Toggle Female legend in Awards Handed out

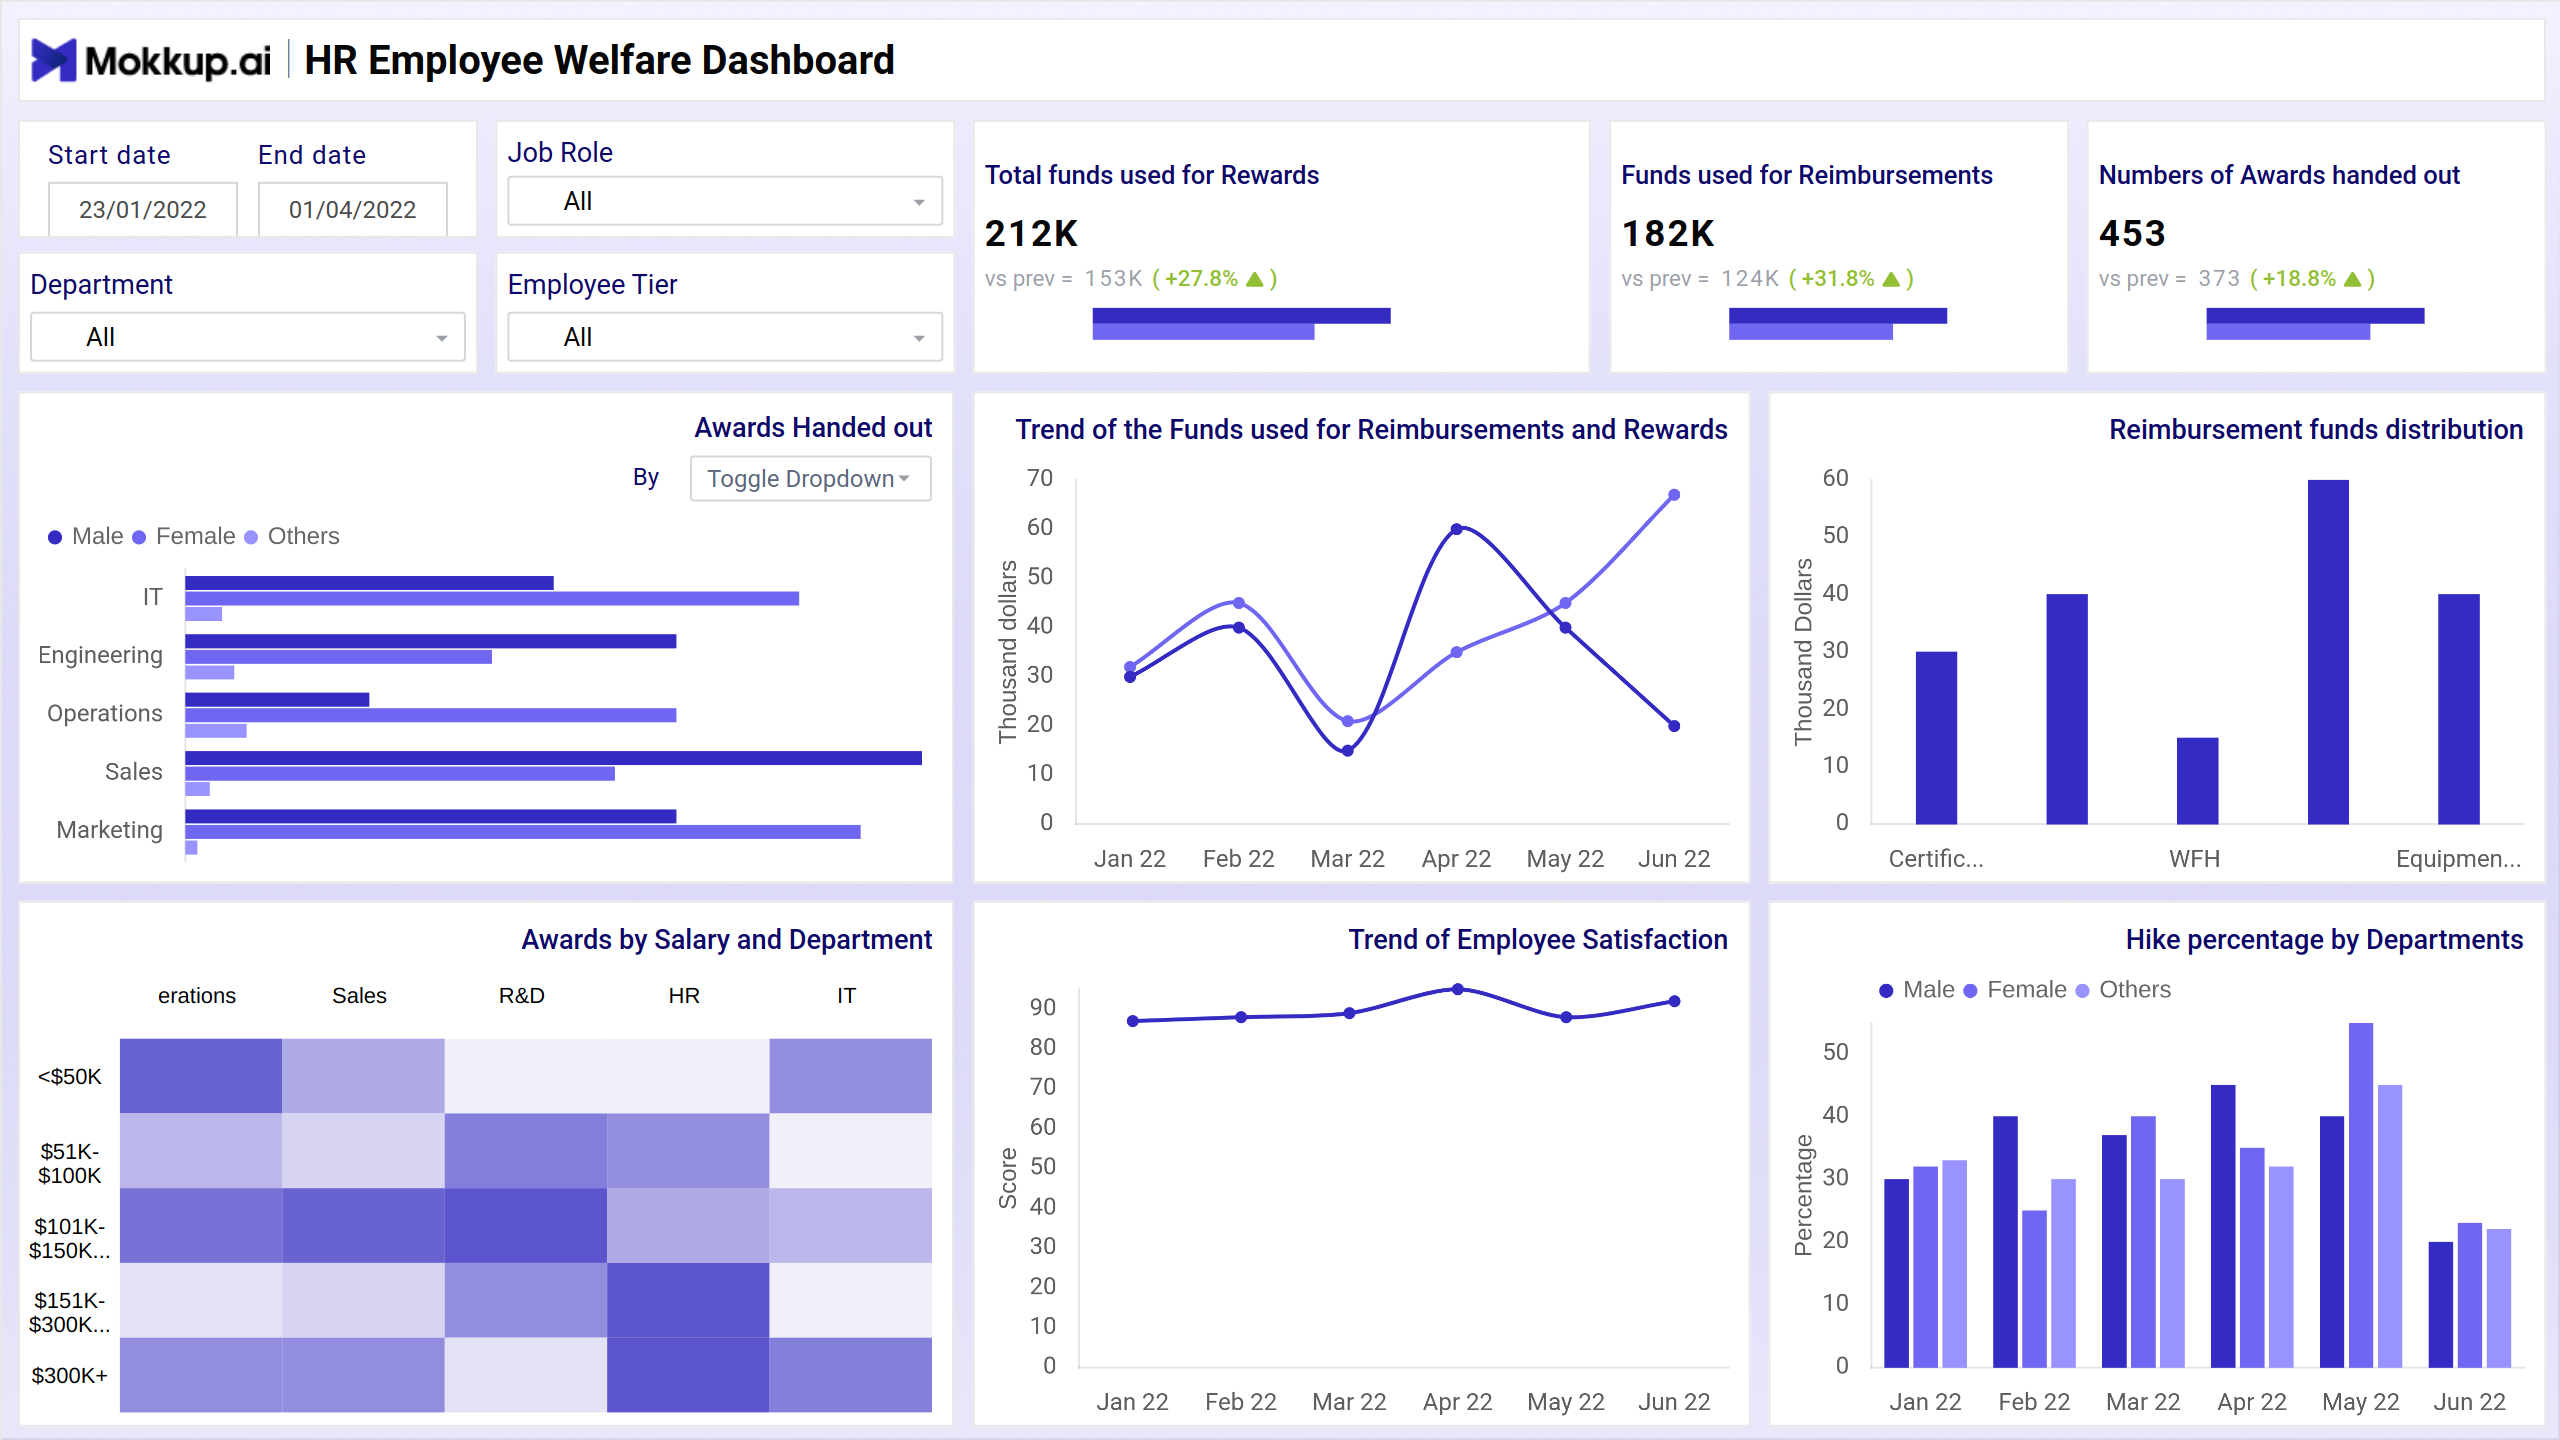tap(184, 536)
